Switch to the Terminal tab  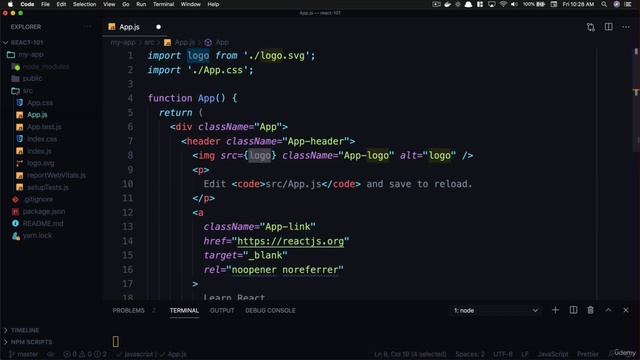click(184, 311)
